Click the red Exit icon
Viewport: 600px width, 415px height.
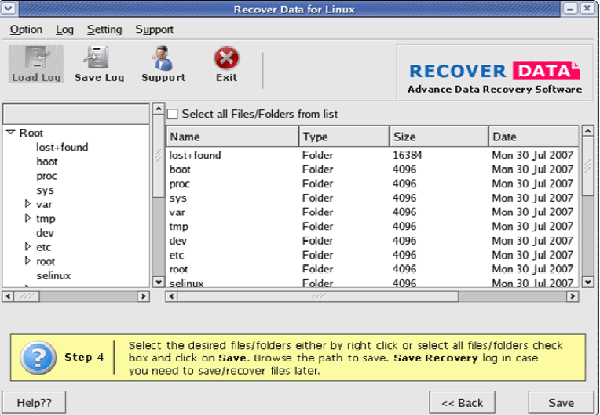(x=227, y=63)
